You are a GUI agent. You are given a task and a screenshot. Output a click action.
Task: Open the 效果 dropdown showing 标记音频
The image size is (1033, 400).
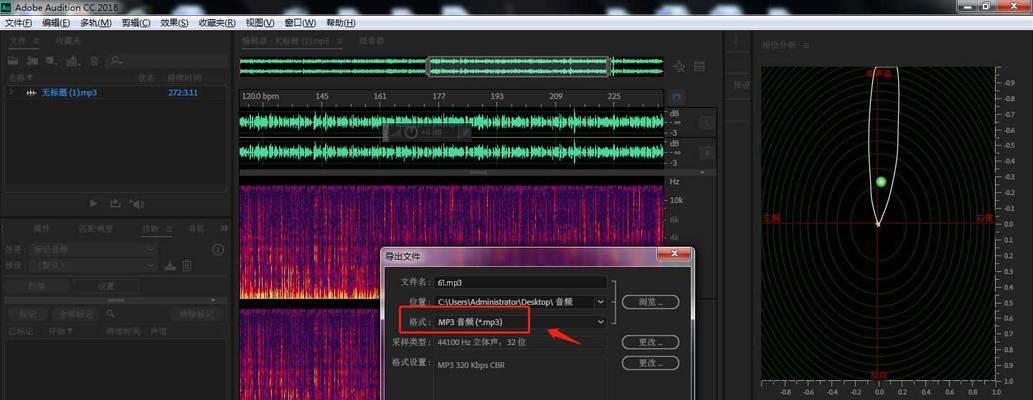pyautogui.click(x=96, y=249)
